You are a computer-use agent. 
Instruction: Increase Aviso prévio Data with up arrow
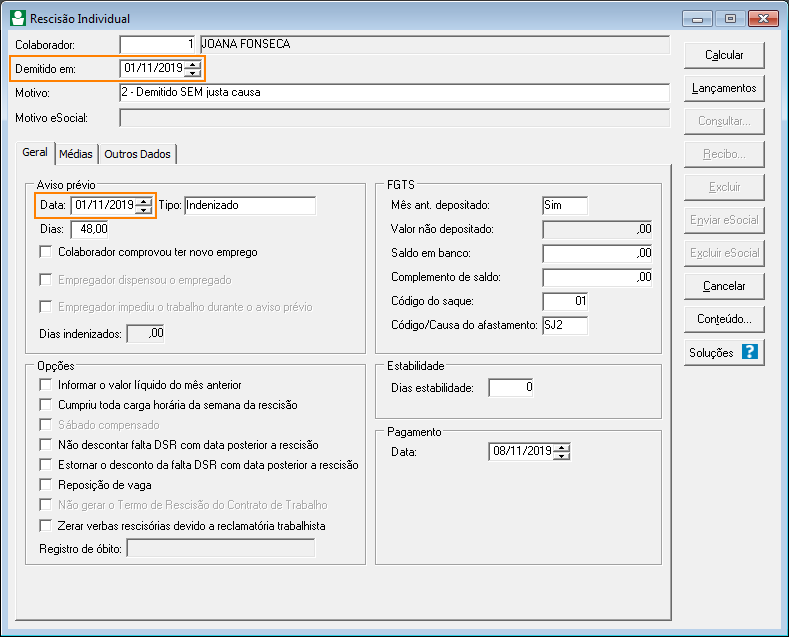(144, 202)
